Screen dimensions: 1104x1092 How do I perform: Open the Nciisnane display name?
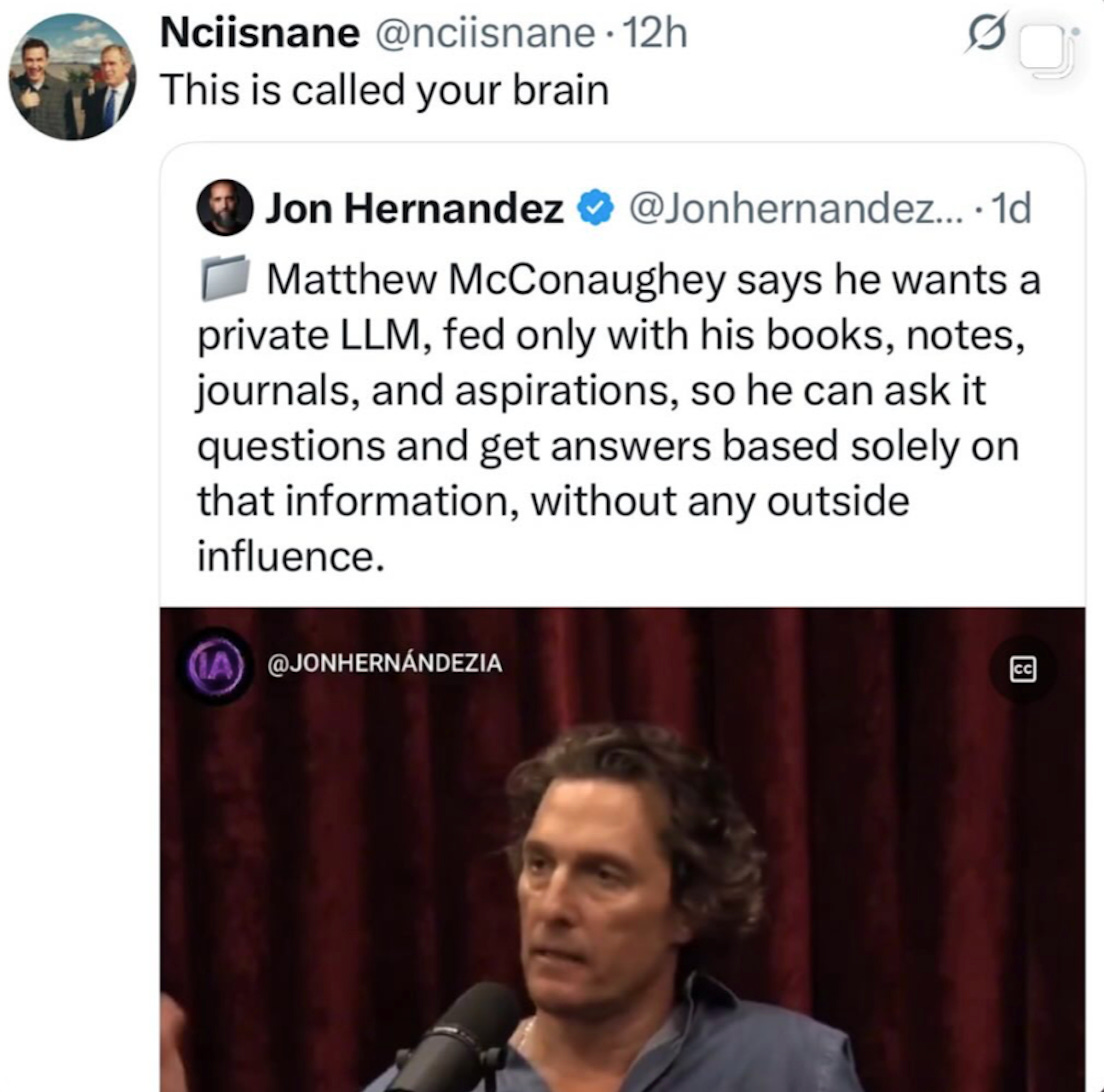tap(260, 32)
